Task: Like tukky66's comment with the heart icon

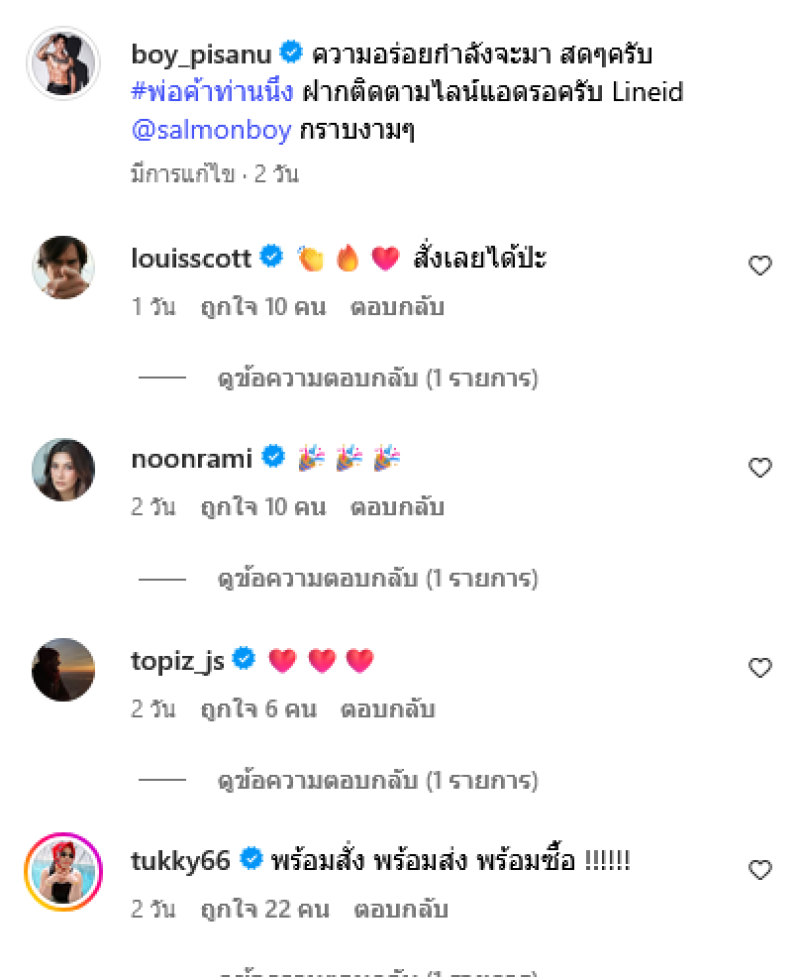Action: pyautogui.click(x=760, y=870)
